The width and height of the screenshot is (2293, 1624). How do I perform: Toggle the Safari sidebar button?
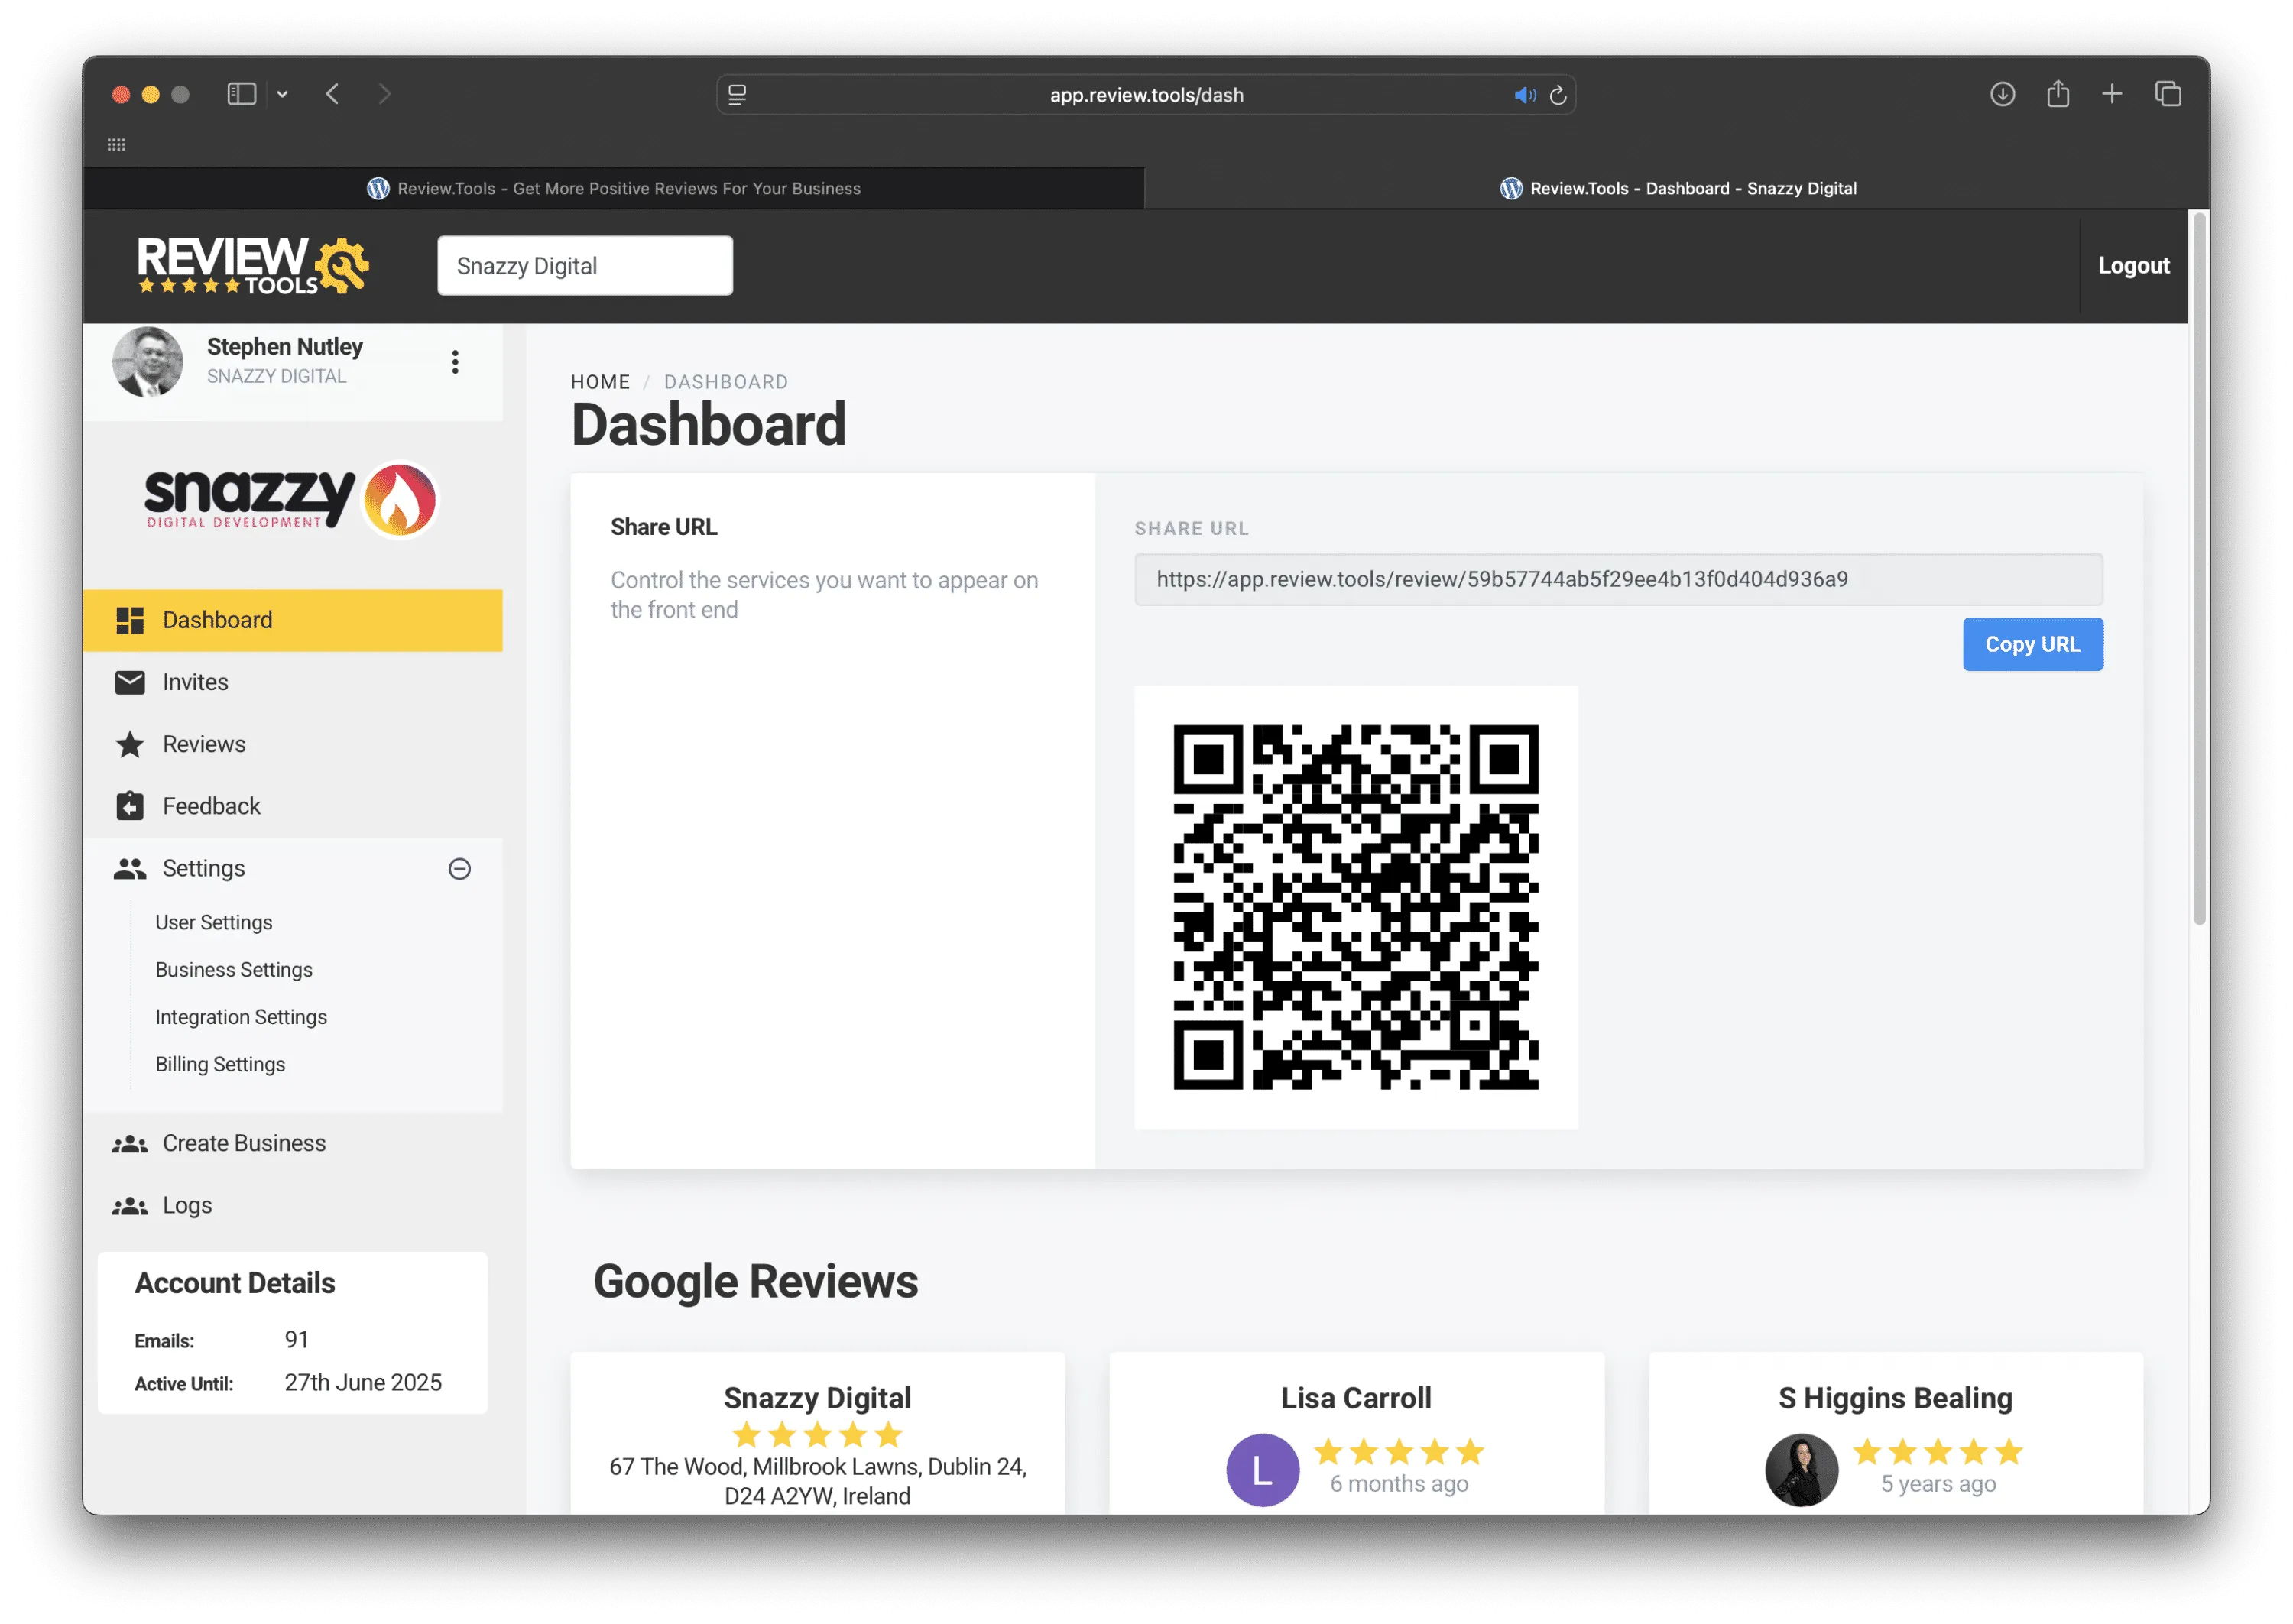click(242, 94)
